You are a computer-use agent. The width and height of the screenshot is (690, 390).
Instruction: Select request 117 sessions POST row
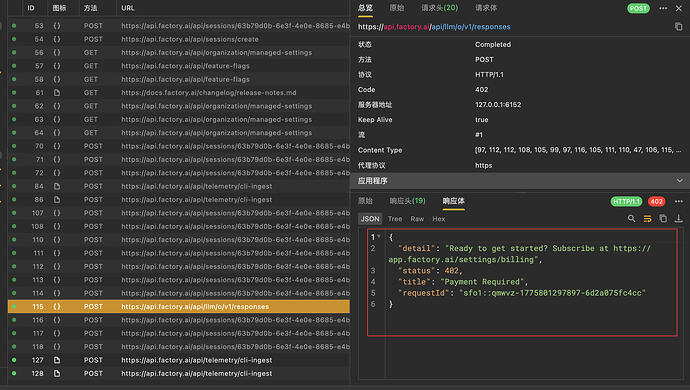179,333
